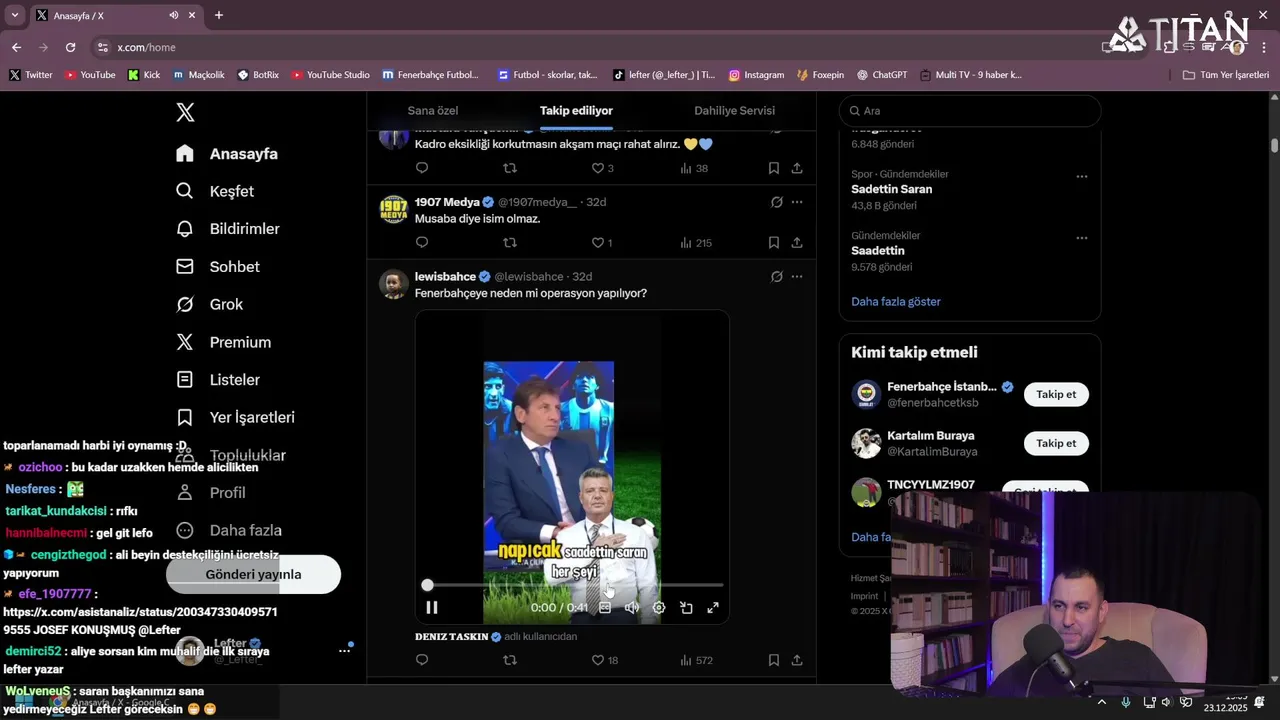Toggle video captions

[605, 607]
